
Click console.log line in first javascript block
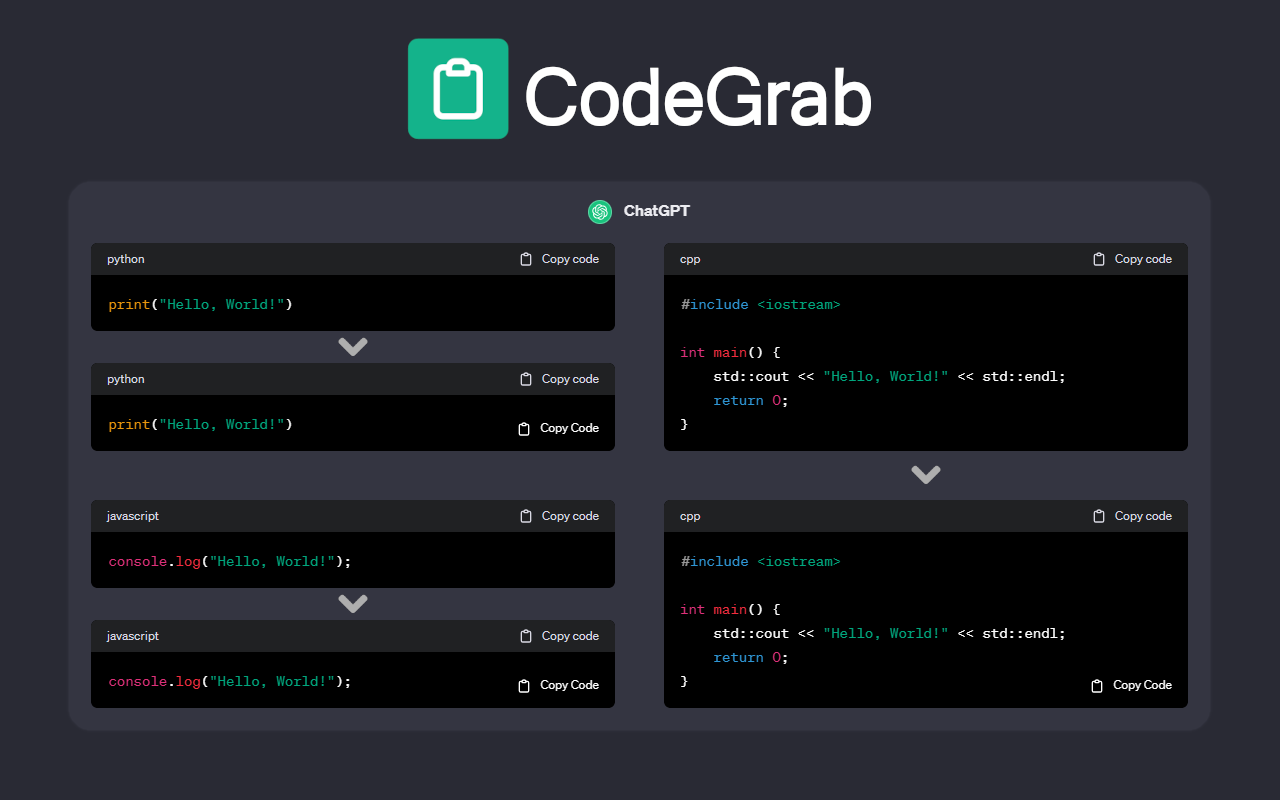tap(230, 561)
